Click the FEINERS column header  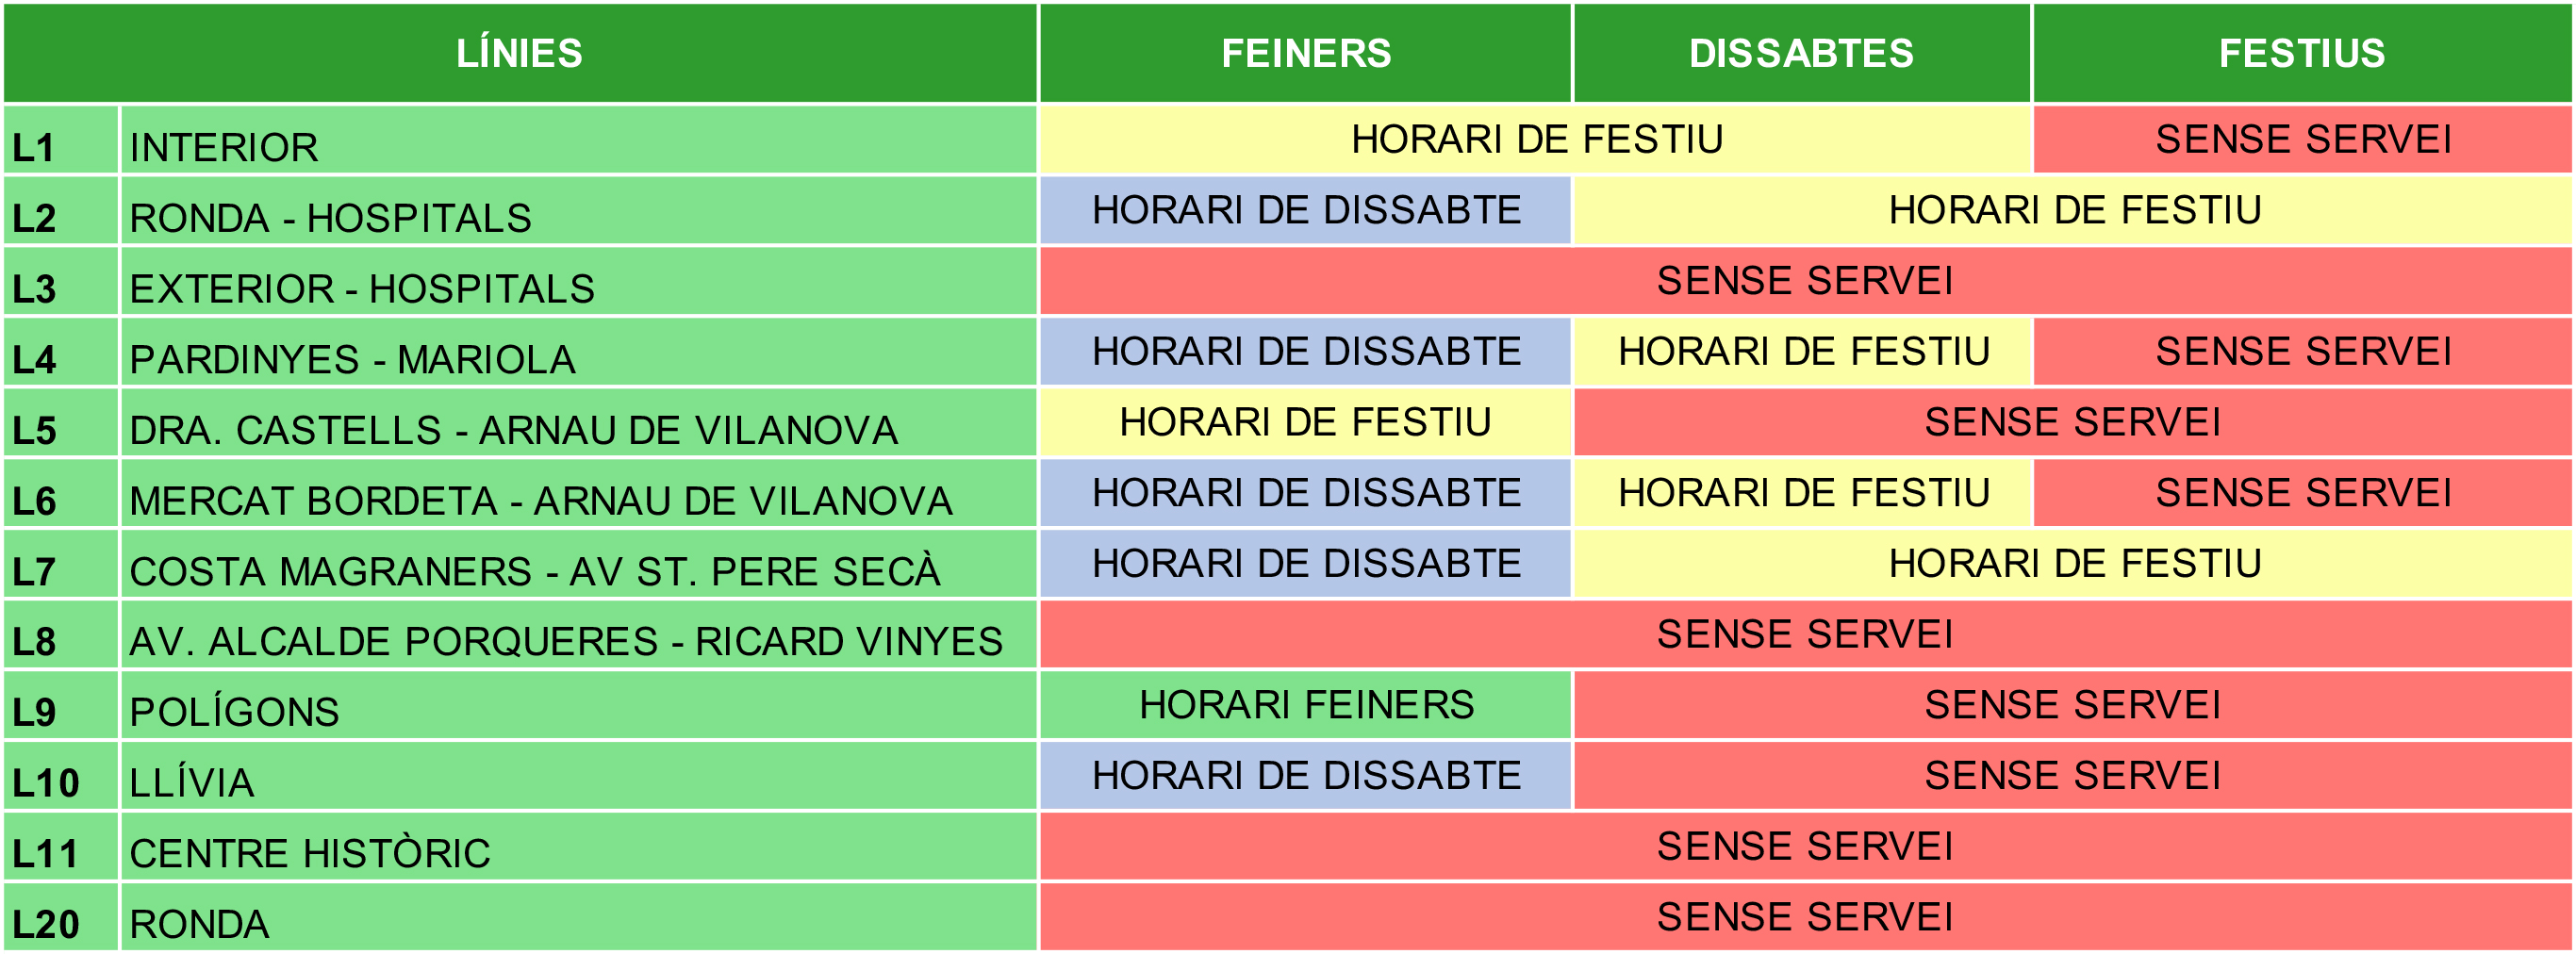coord(1305,53)
